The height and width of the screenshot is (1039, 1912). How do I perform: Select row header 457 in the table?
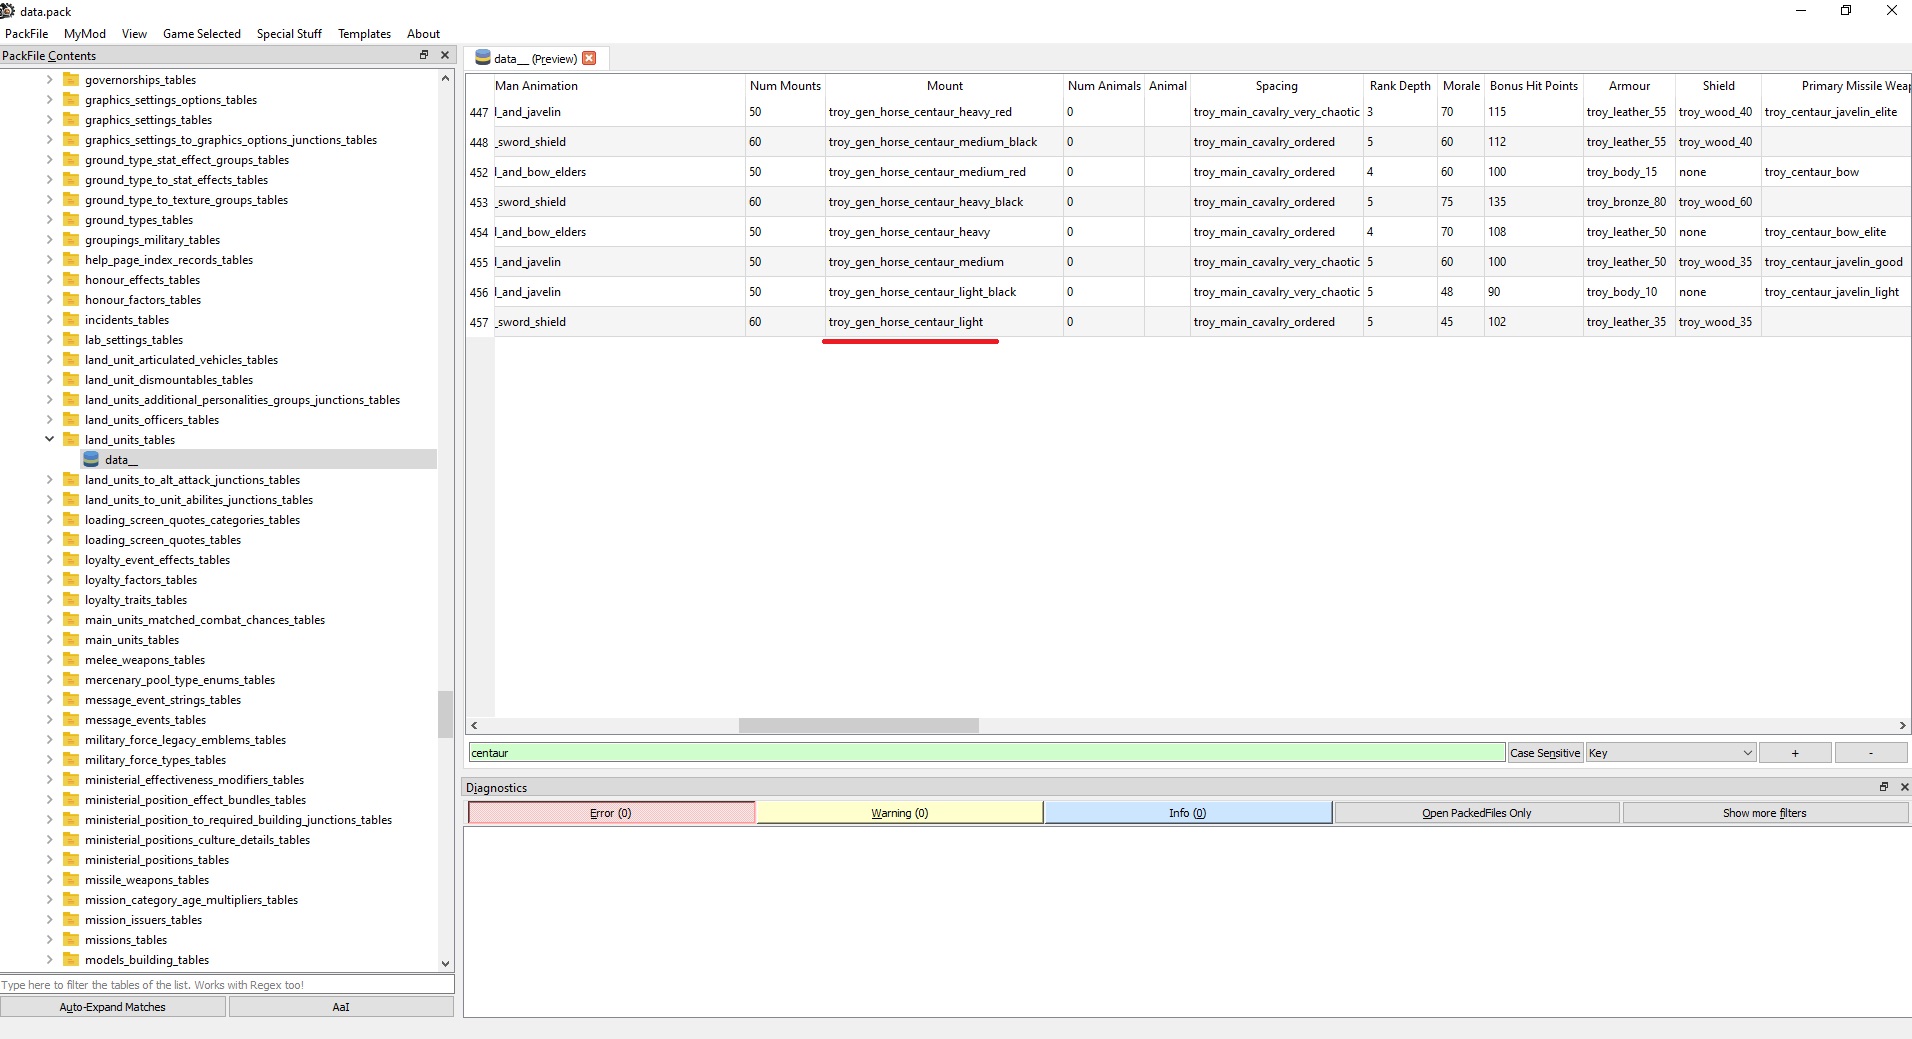coord(479,322)
